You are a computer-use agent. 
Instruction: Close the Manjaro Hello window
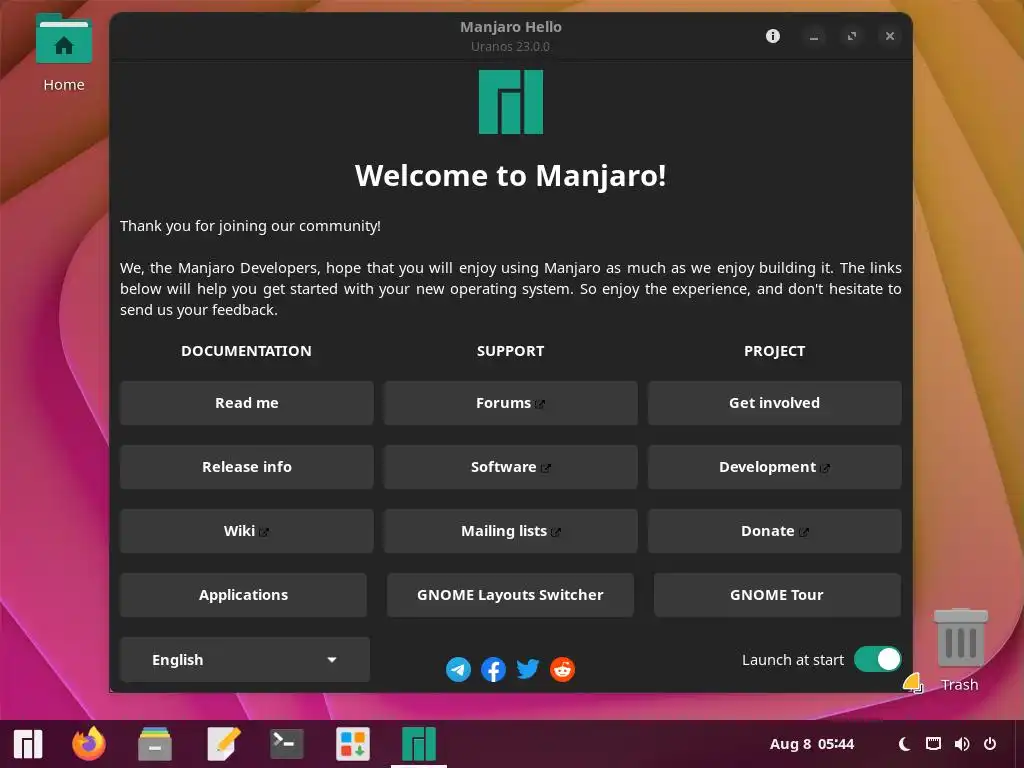pos(889,37)
